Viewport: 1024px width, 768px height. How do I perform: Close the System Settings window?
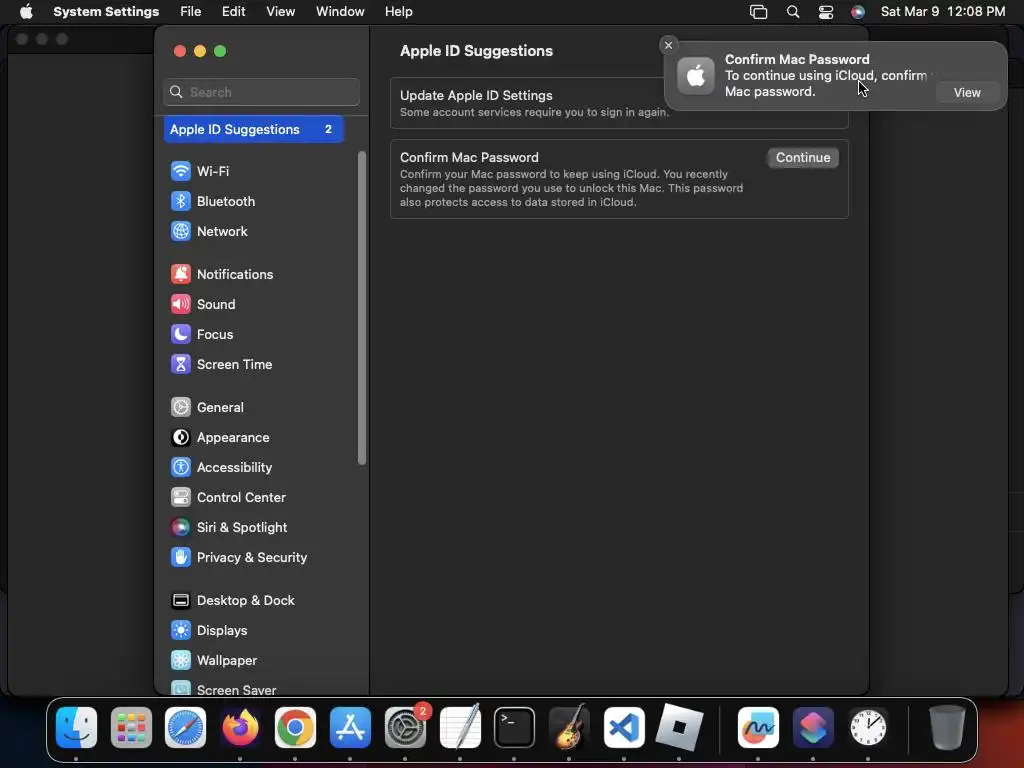pos(180,51)
